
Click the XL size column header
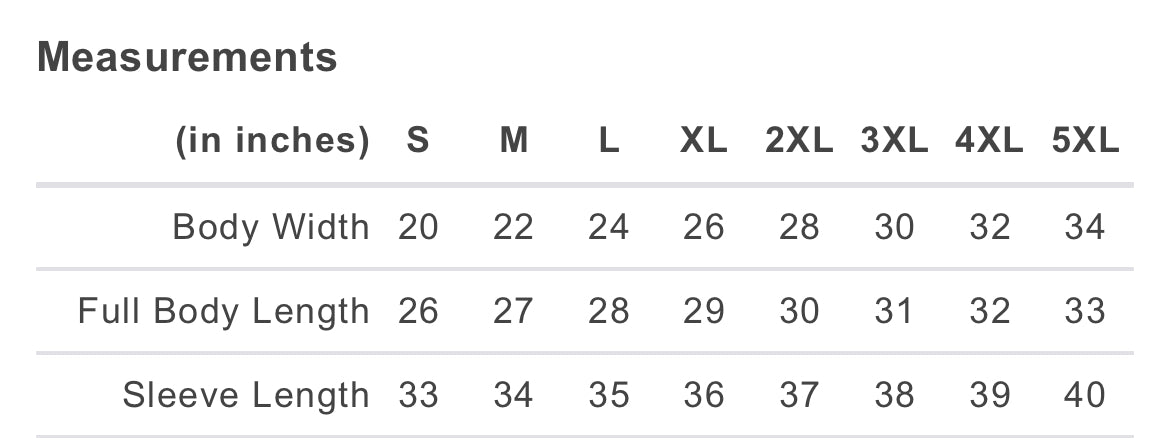click(704, 140)
